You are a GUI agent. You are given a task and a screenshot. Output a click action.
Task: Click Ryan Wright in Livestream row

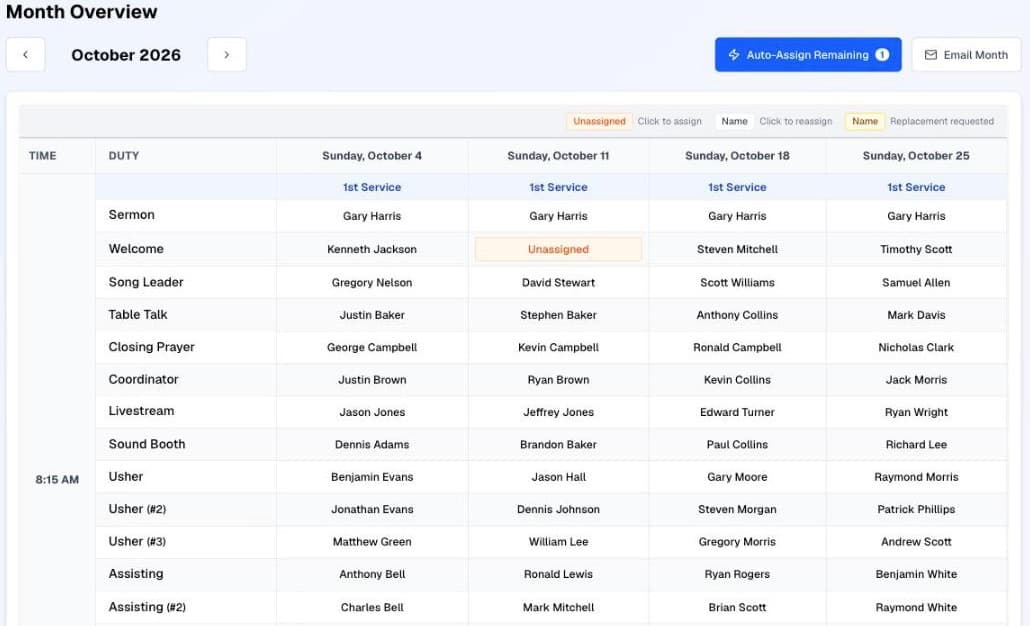tap(916, 412)
